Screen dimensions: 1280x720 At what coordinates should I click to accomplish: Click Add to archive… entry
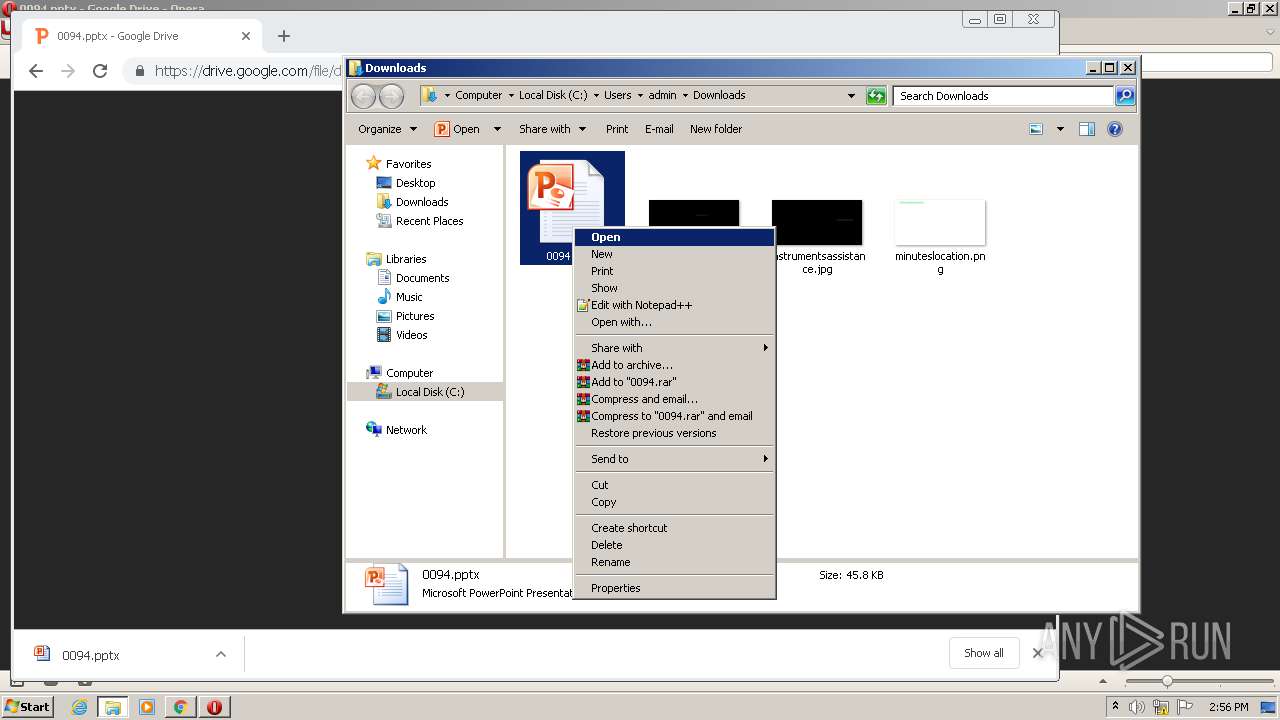[674, 365]
